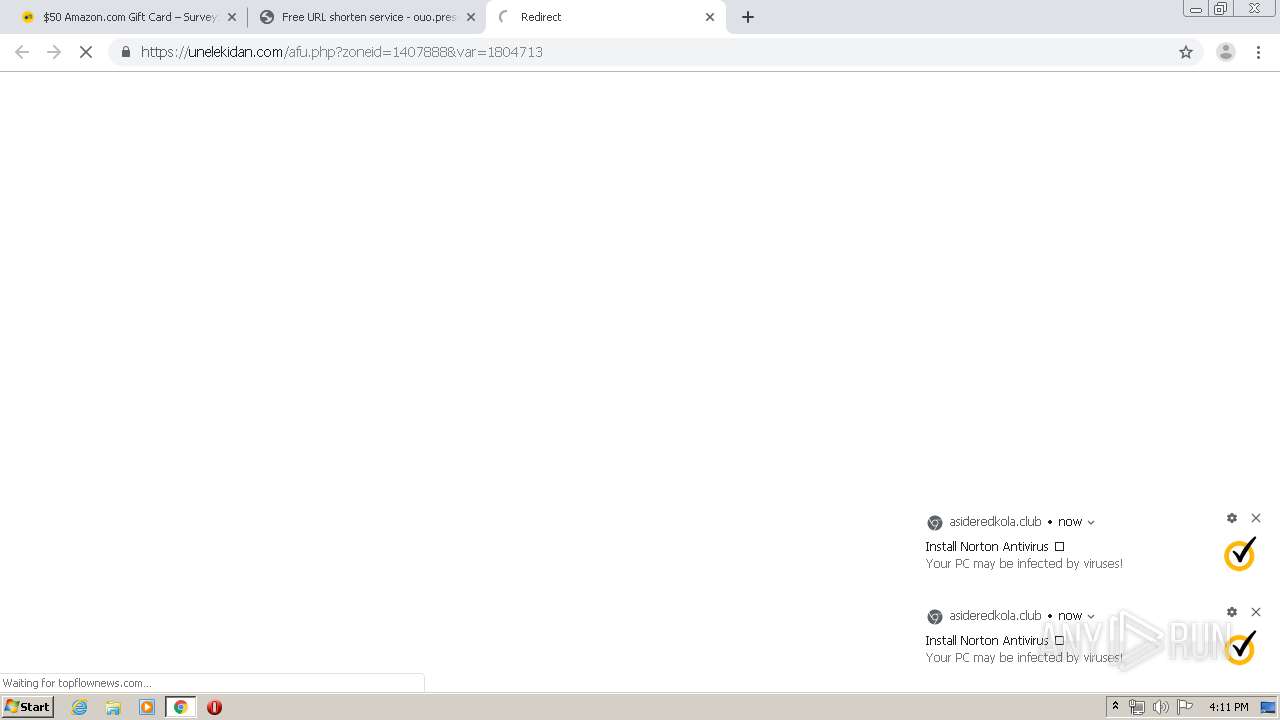Click upper 'asideredkola.club' source label
1280x720 pixels.
995,522
